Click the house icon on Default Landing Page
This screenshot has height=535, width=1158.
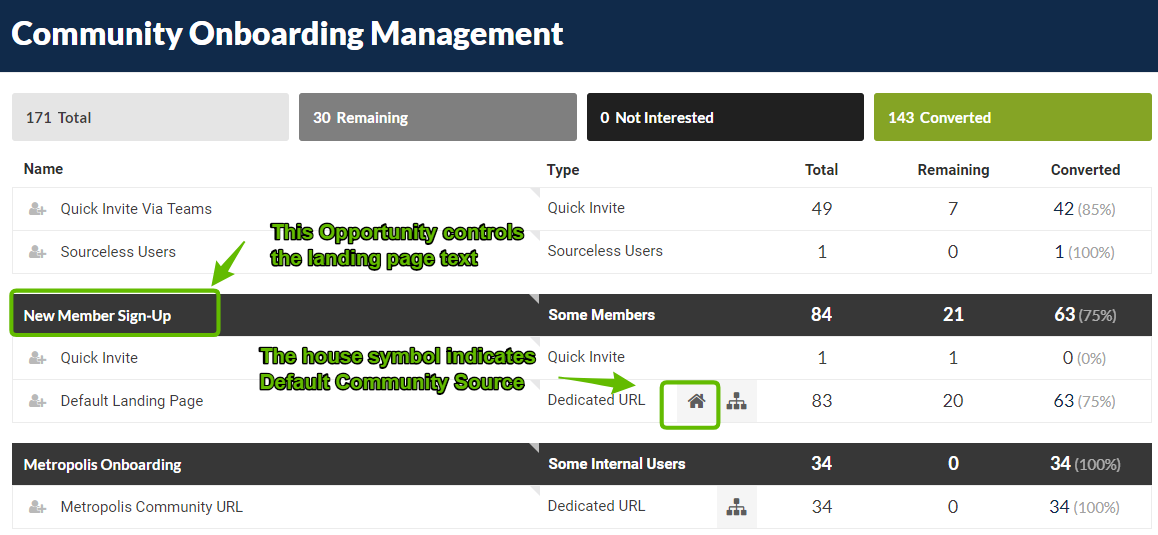tap(696, 401)
